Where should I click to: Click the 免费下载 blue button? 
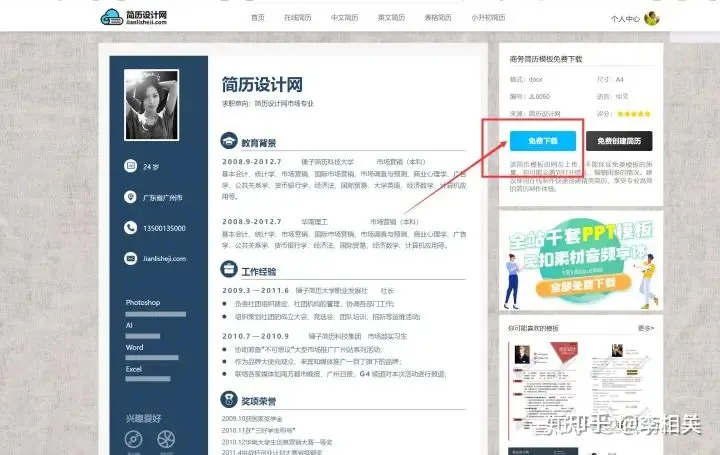pos(543,141)
